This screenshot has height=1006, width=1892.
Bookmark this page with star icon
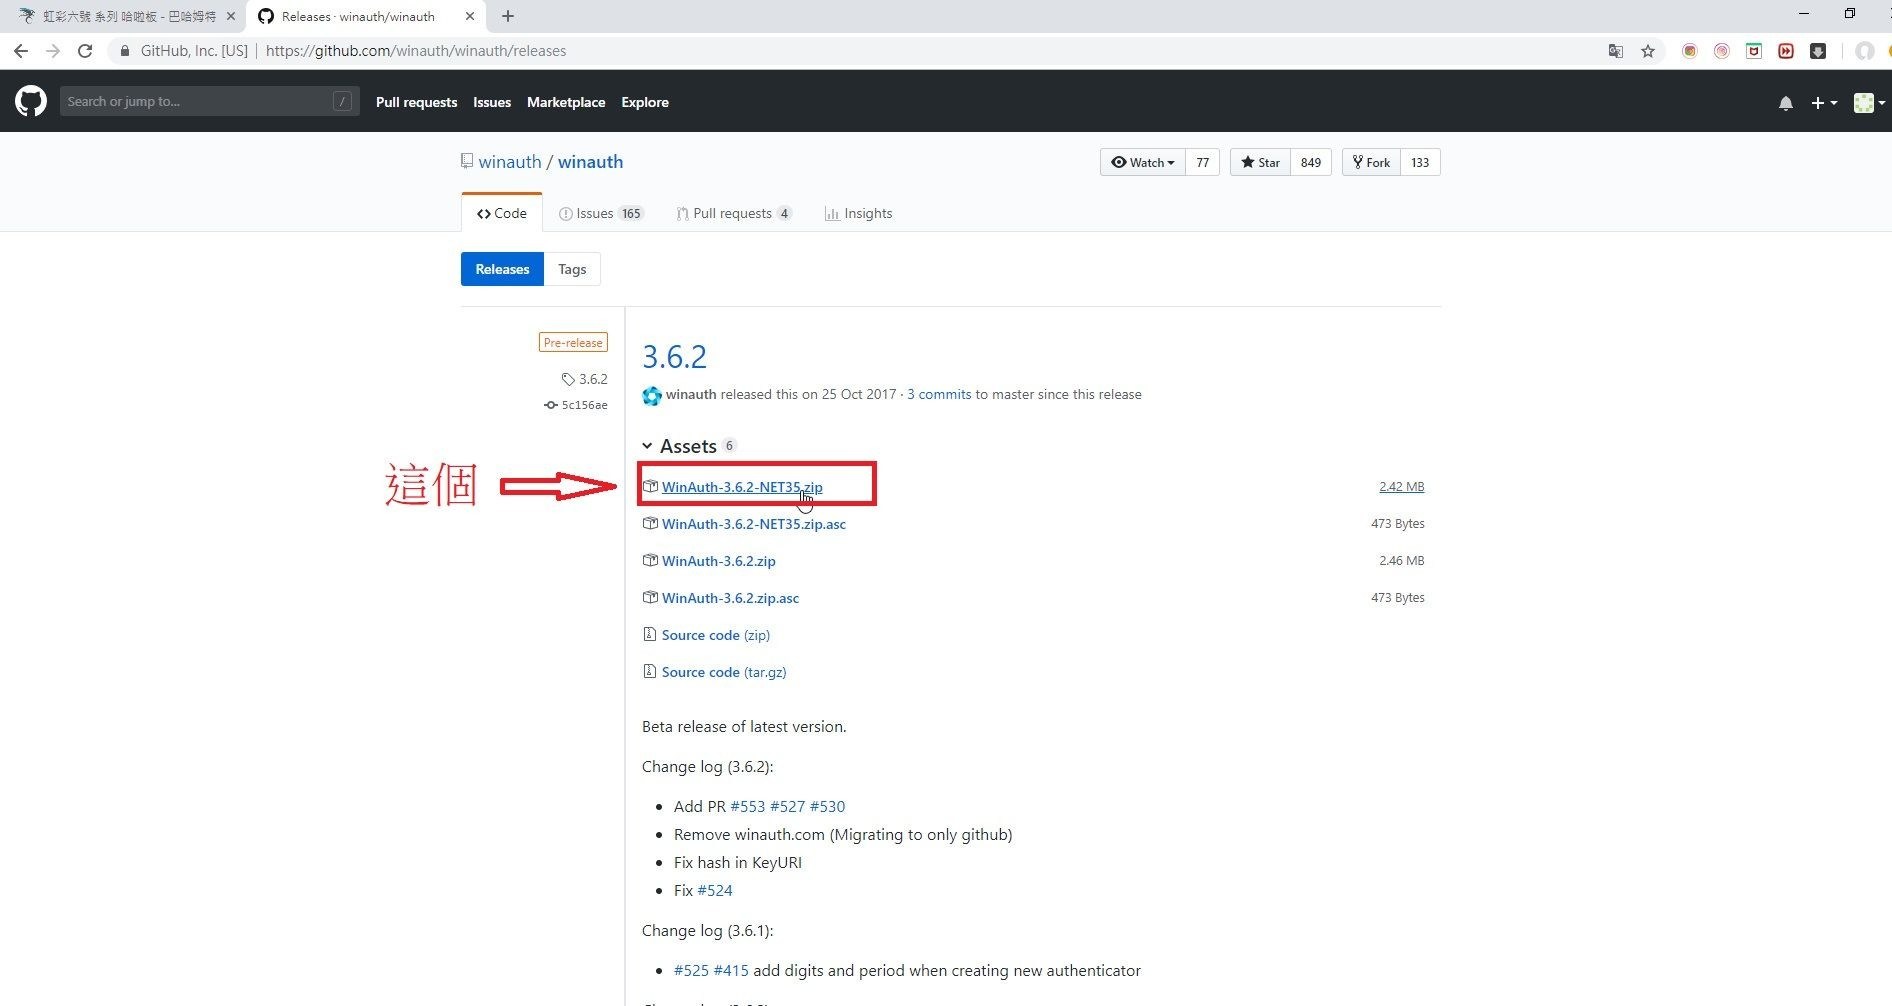point(1648,51)
